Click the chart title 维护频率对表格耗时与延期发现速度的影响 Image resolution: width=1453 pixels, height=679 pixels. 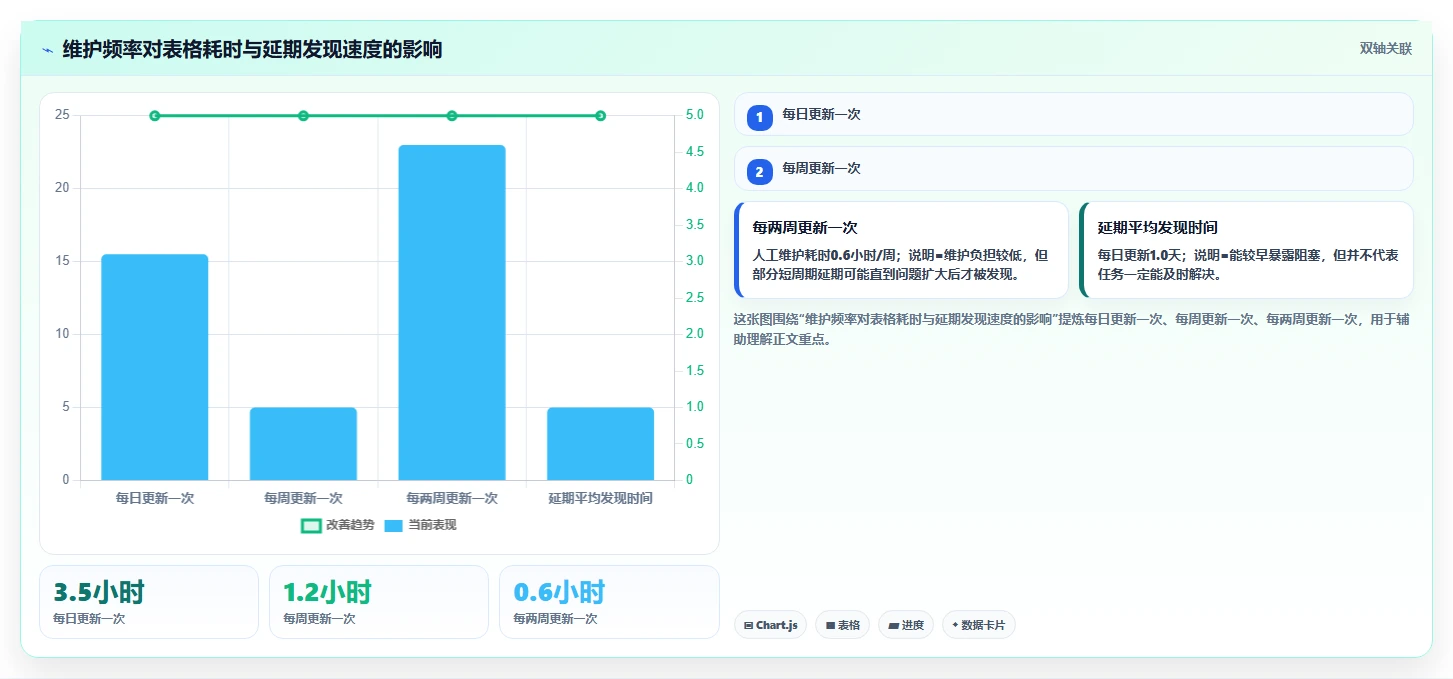click(252, 49)
